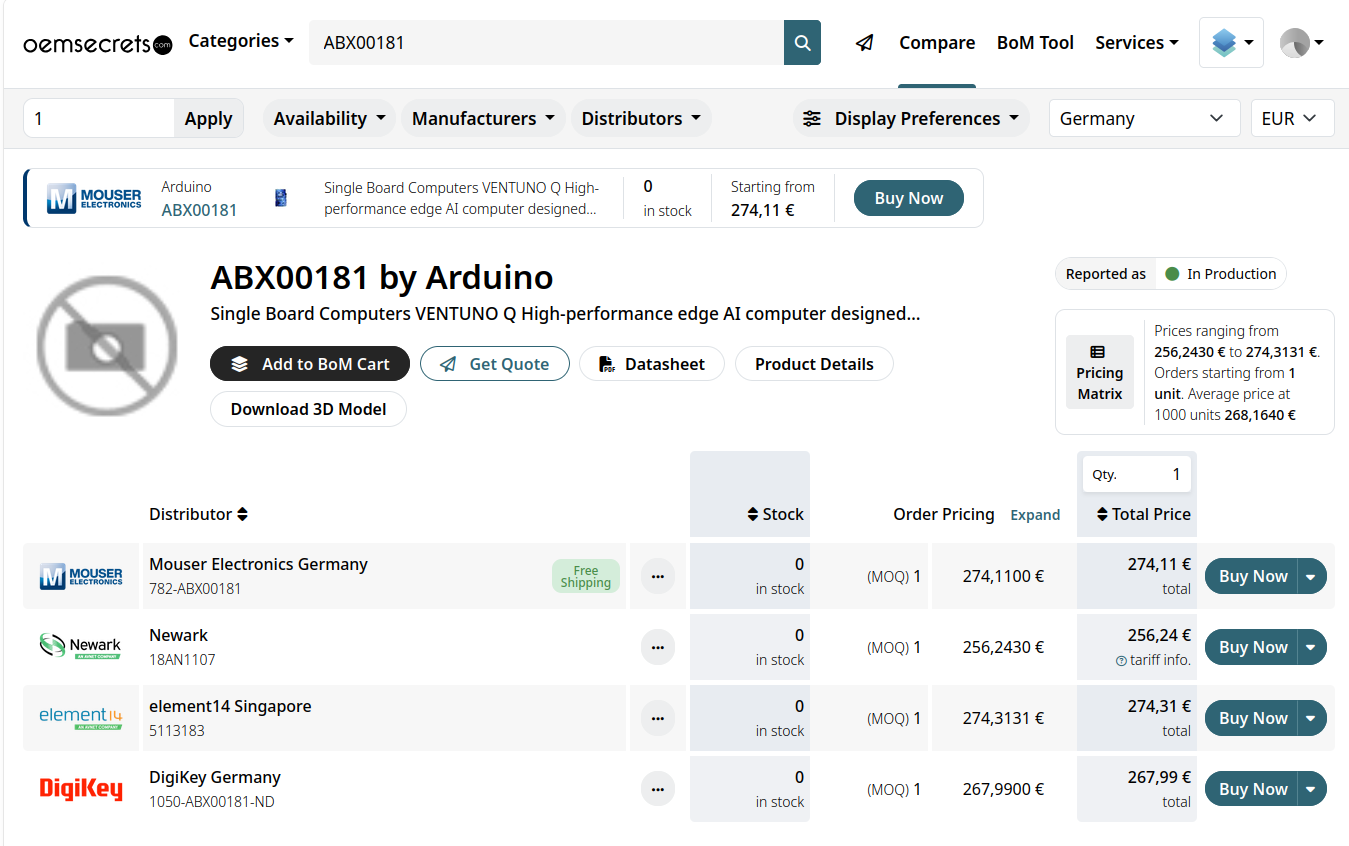Screen dimensions: 1349x846
Task: Open the user avatar menu
Action: click(x=1302, y=43)
